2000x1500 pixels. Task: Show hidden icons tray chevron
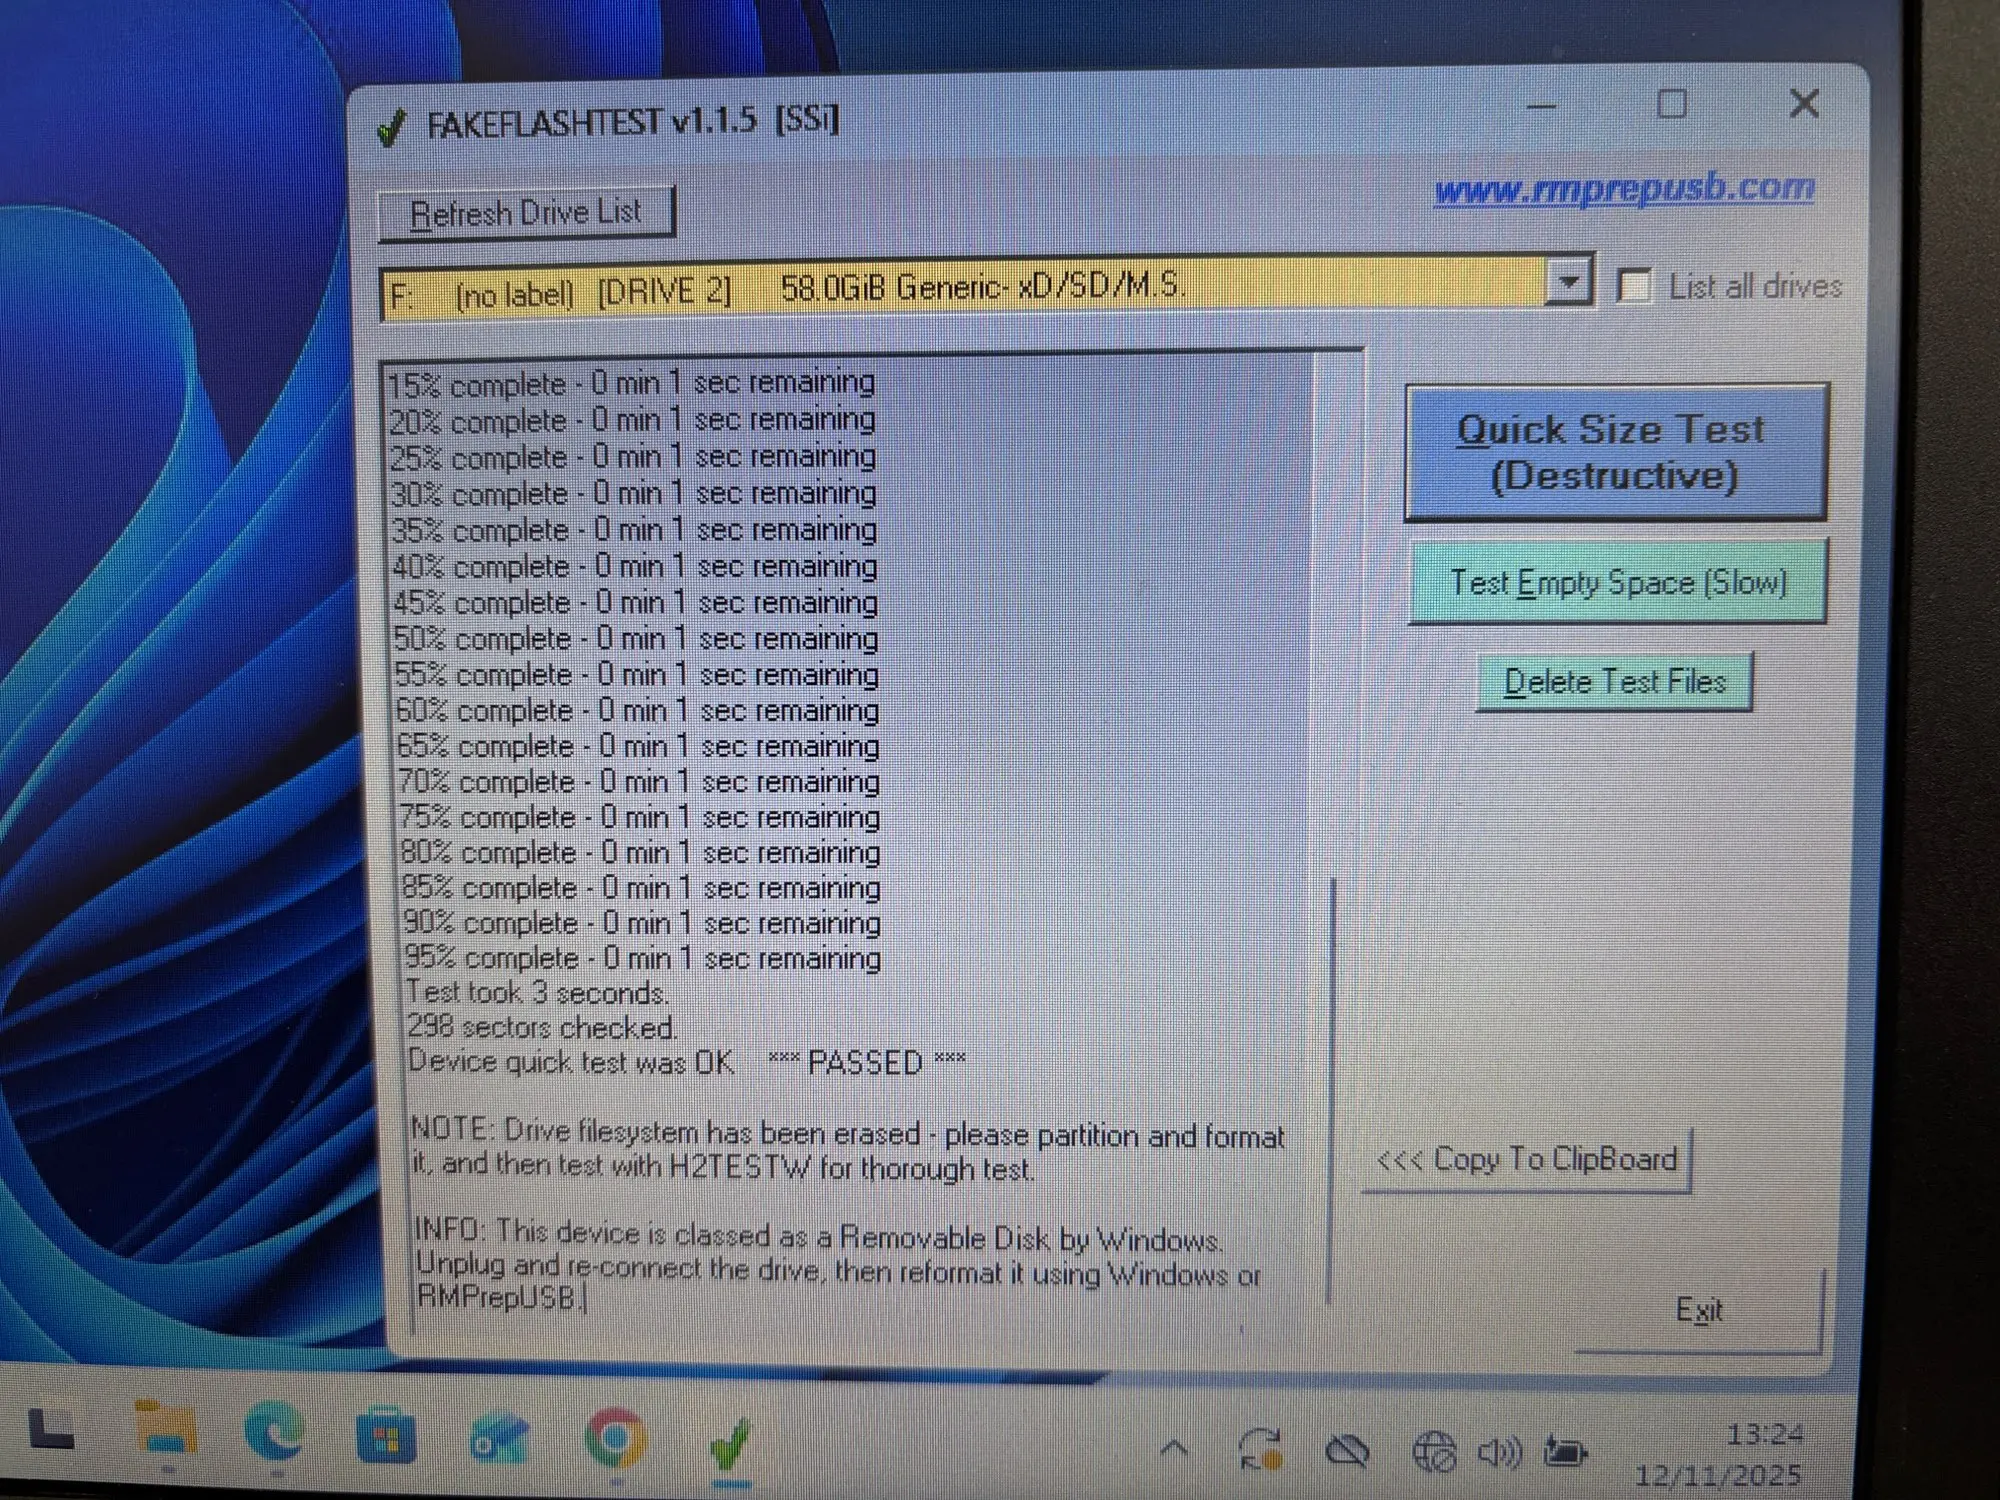[1176, 1449]
